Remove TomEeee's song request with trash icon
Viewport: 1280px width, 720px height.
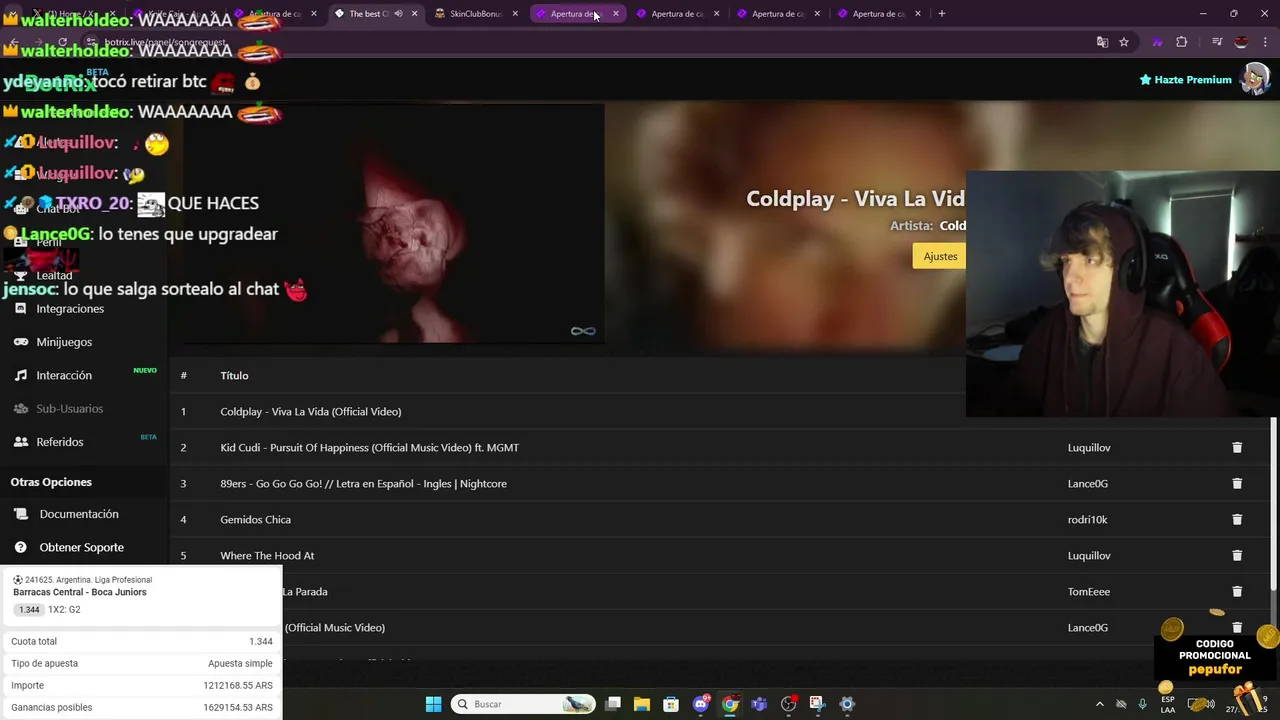coord(1237,592)
